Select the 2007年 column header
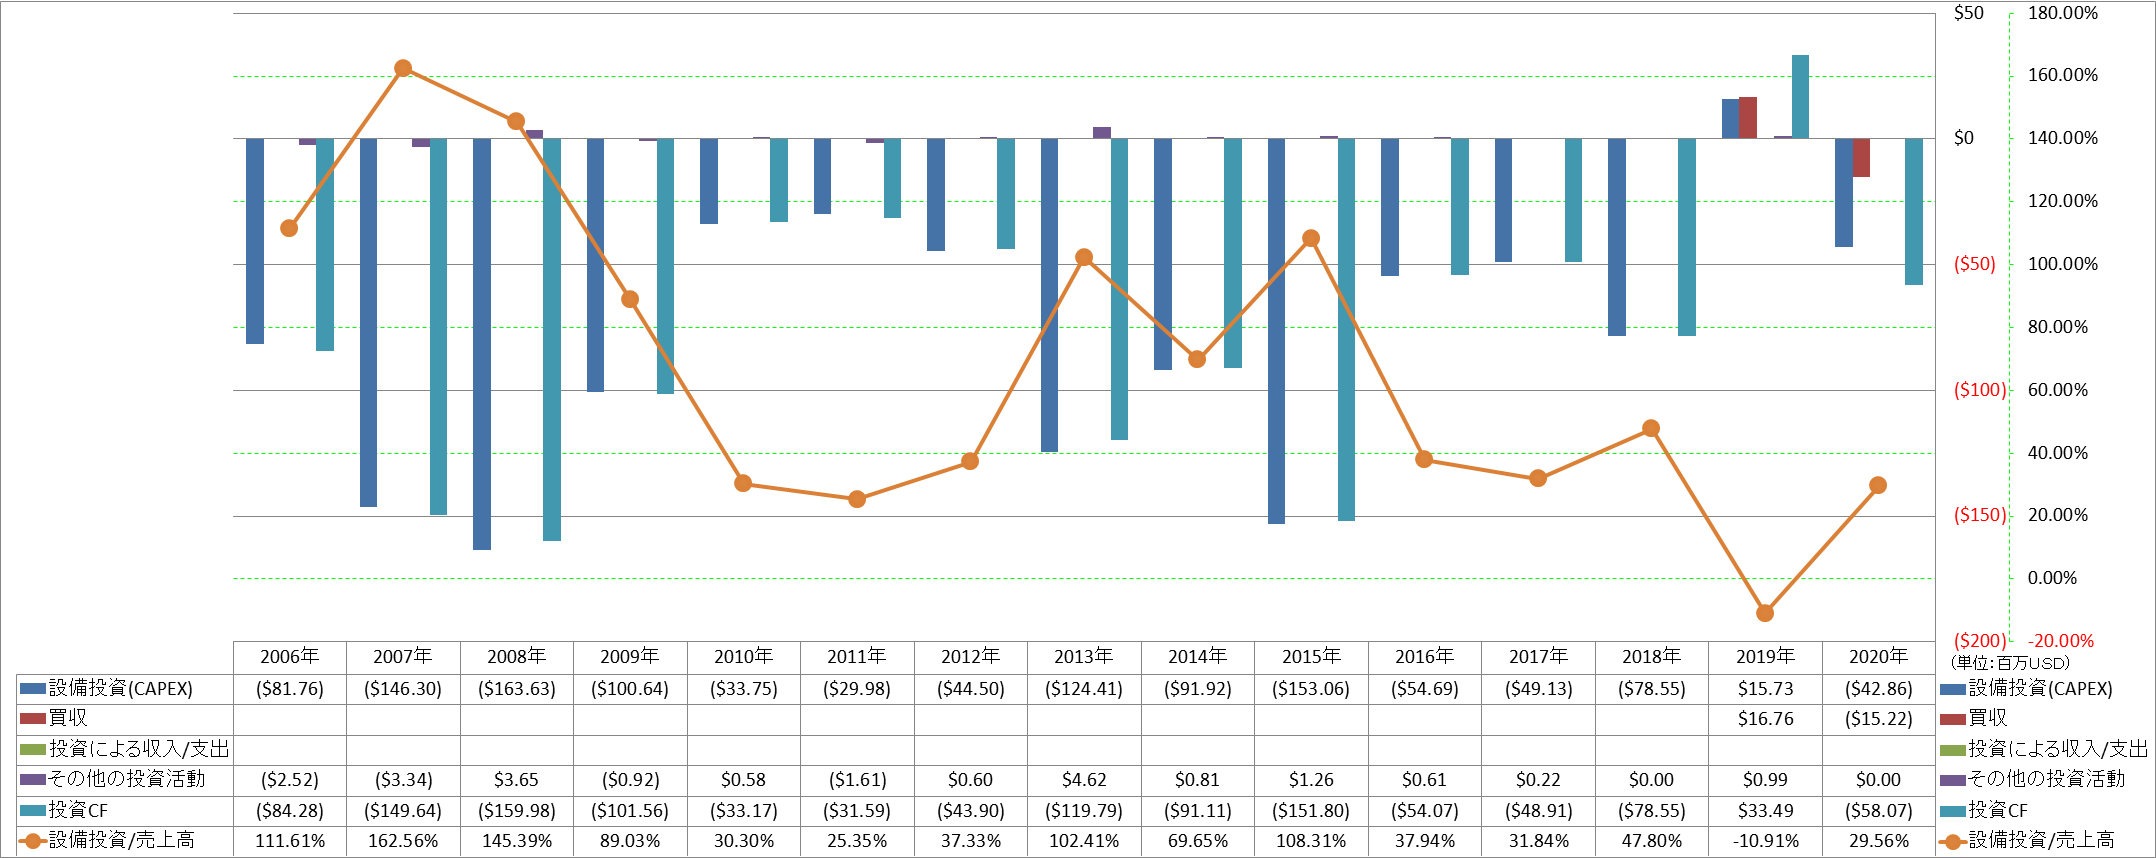 pos(403,657)
